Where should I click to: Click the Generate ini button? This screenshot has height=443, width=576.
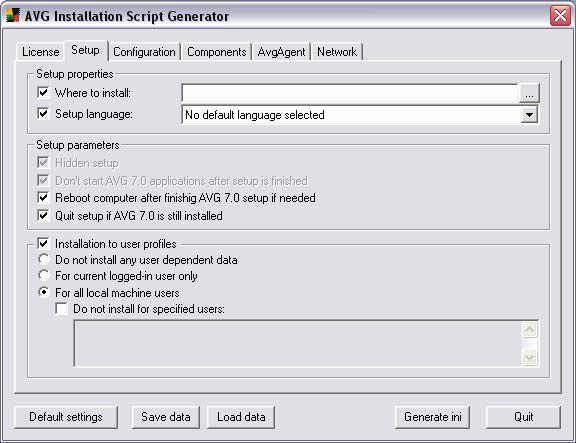click(432, 417)
